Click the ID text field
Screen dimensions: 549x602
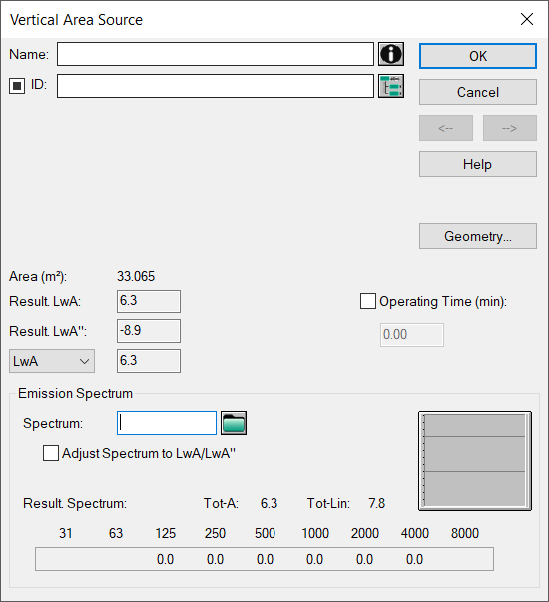point(215,86)
